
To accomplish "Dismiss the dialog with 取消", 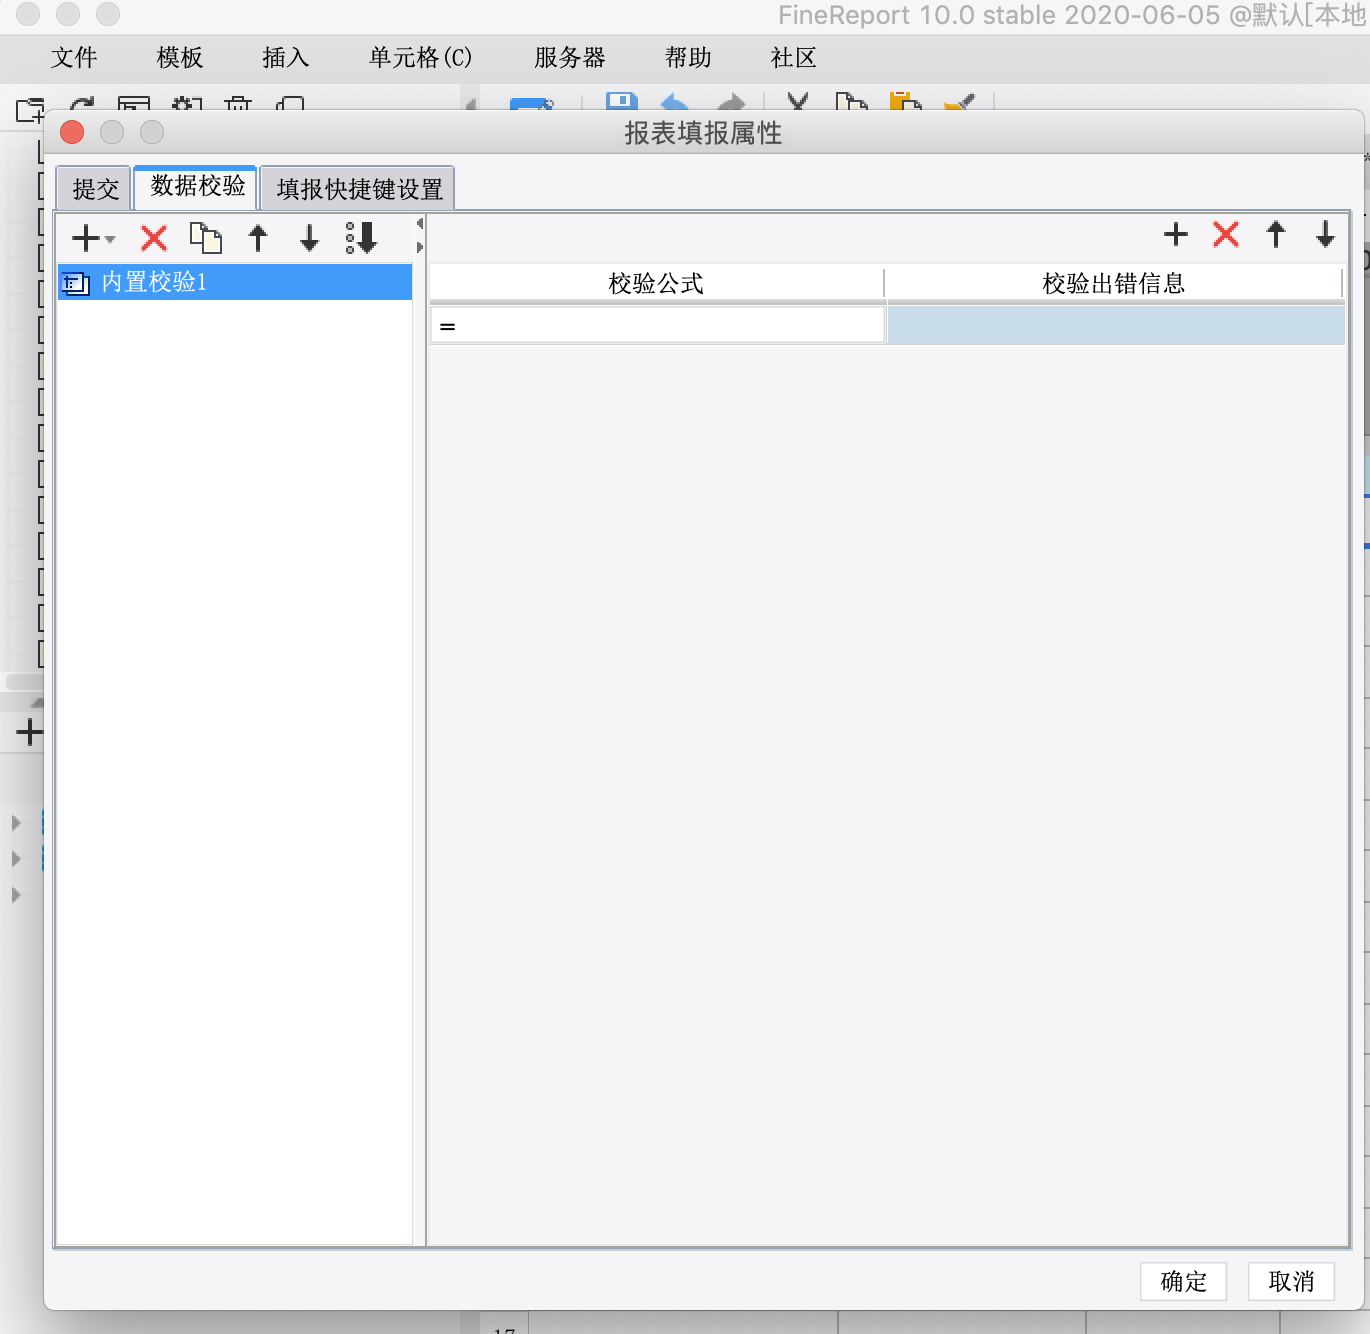I will (1291, 1282).
